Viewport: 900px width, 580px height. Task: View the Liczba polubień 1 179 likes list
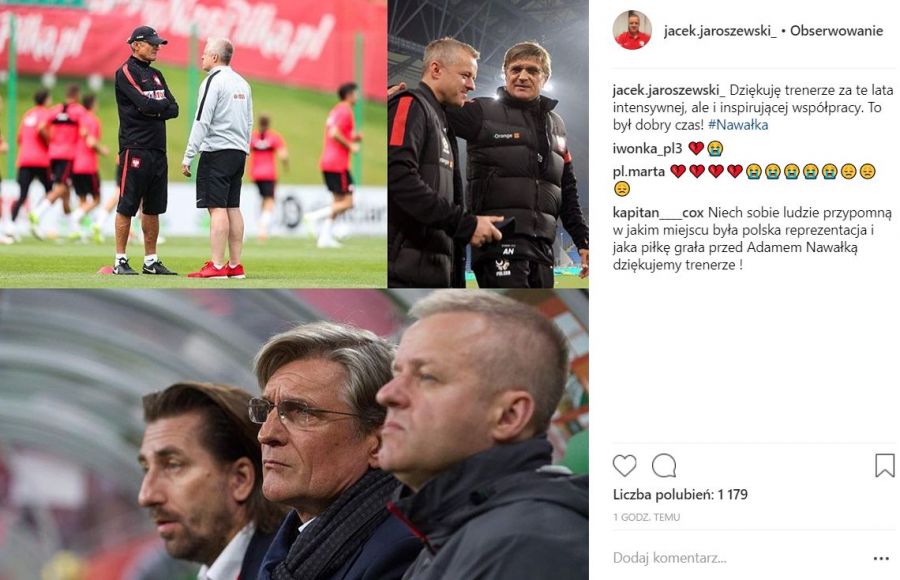coord(680,494)
